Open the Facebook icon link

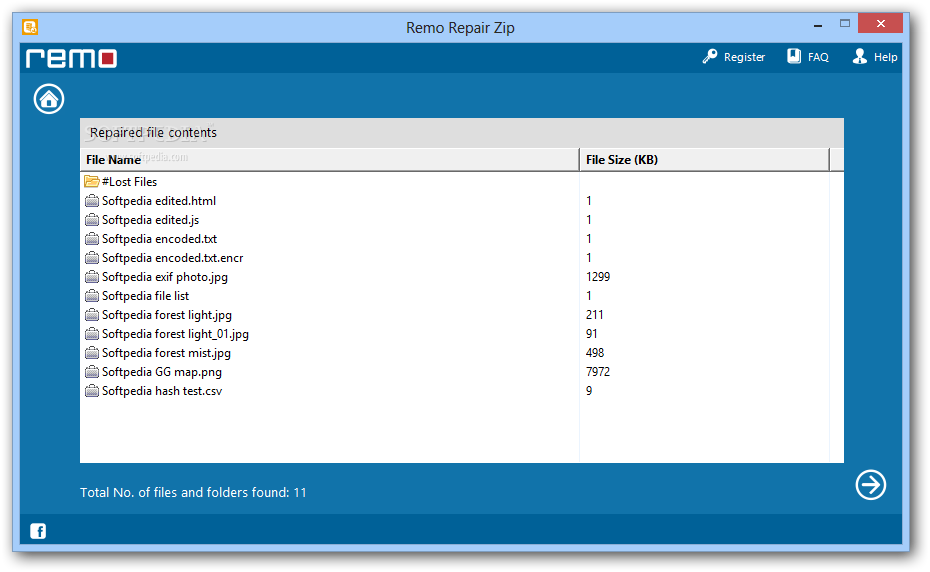tap(38, 531)
